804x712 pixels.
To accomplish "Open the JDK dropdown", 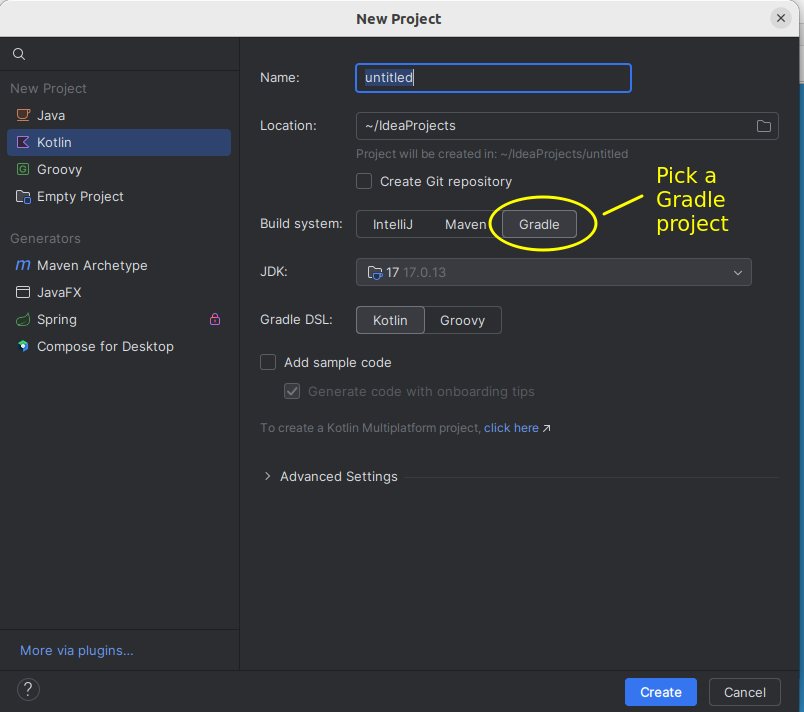I will click(x=554, y=272).
